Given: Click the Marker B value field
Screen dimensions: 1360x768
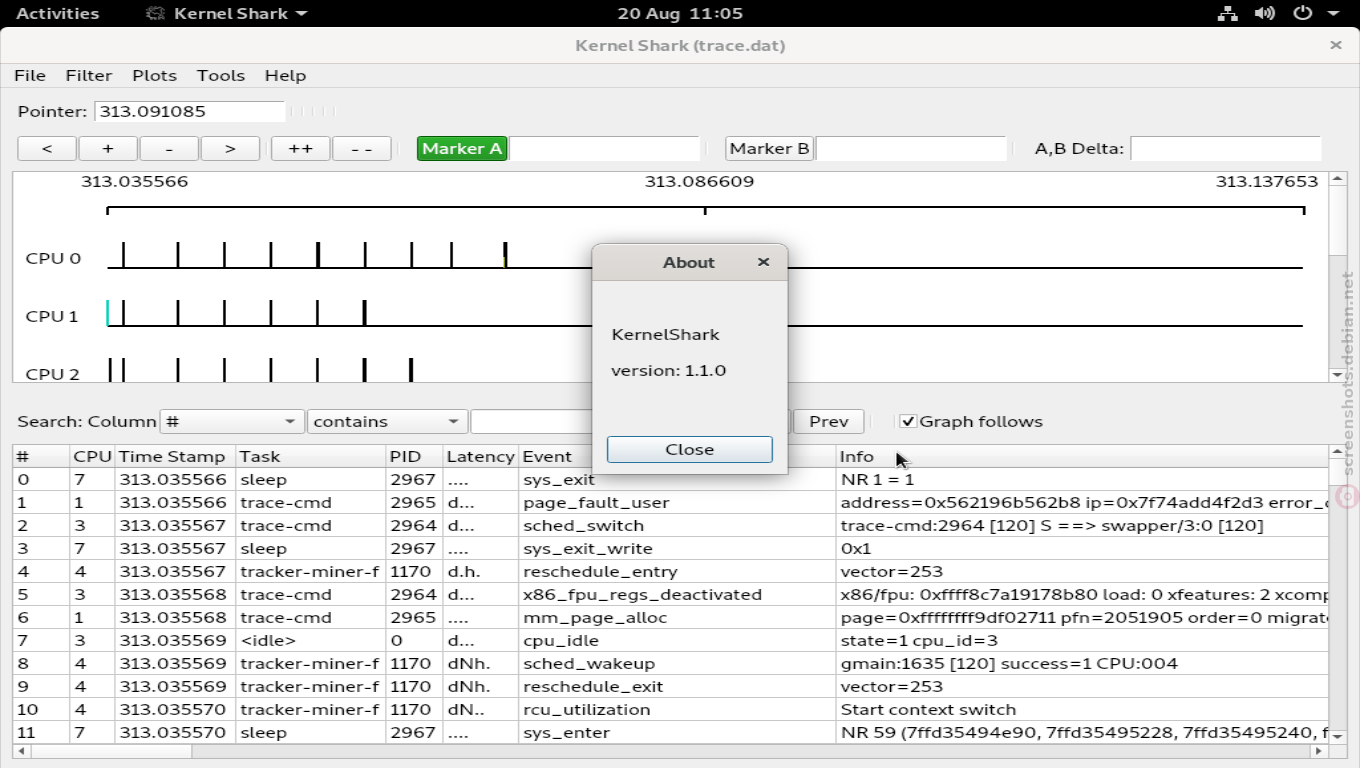Looking at the screenshot, I should (911, 148).
